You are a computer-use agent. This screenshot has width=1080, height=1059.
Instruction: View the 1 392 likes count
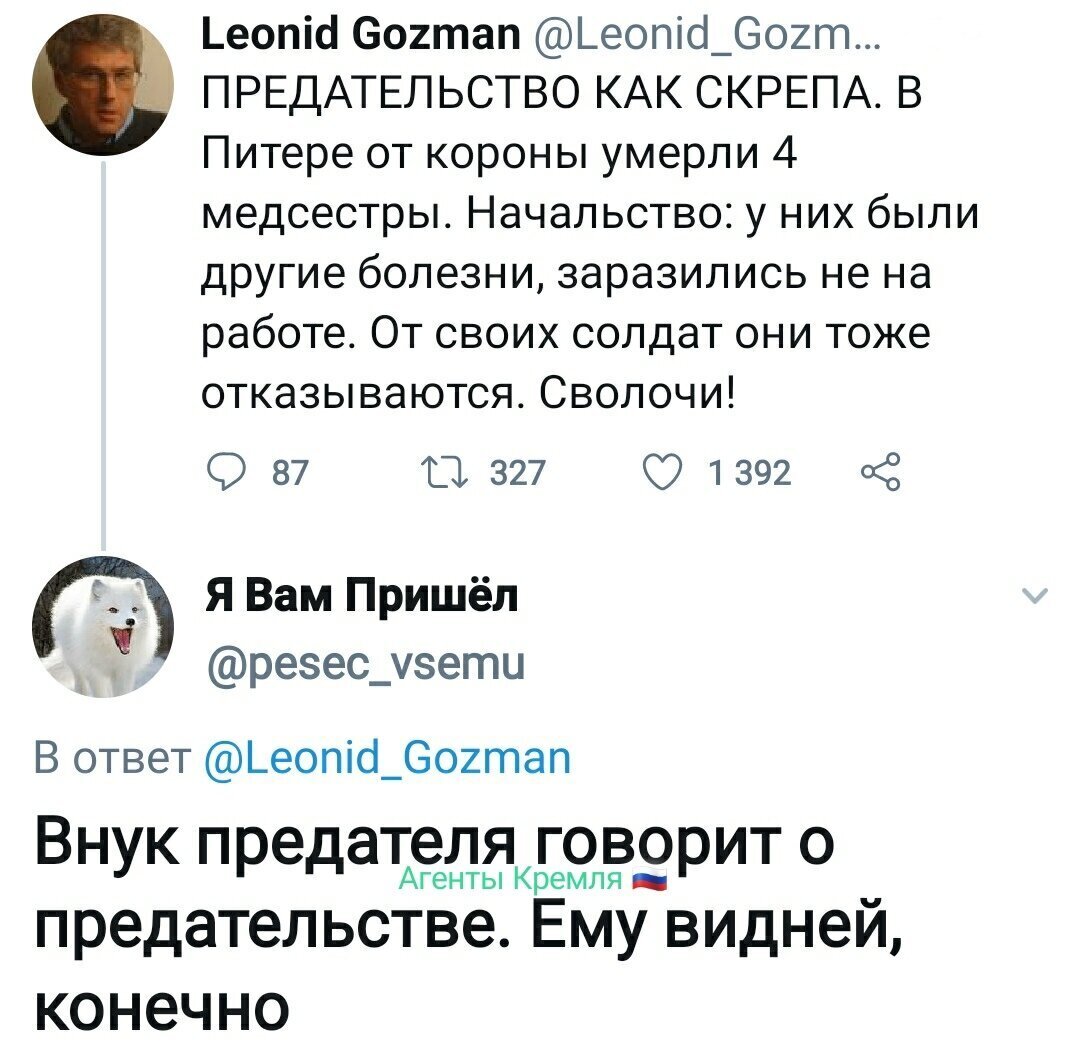750,474
